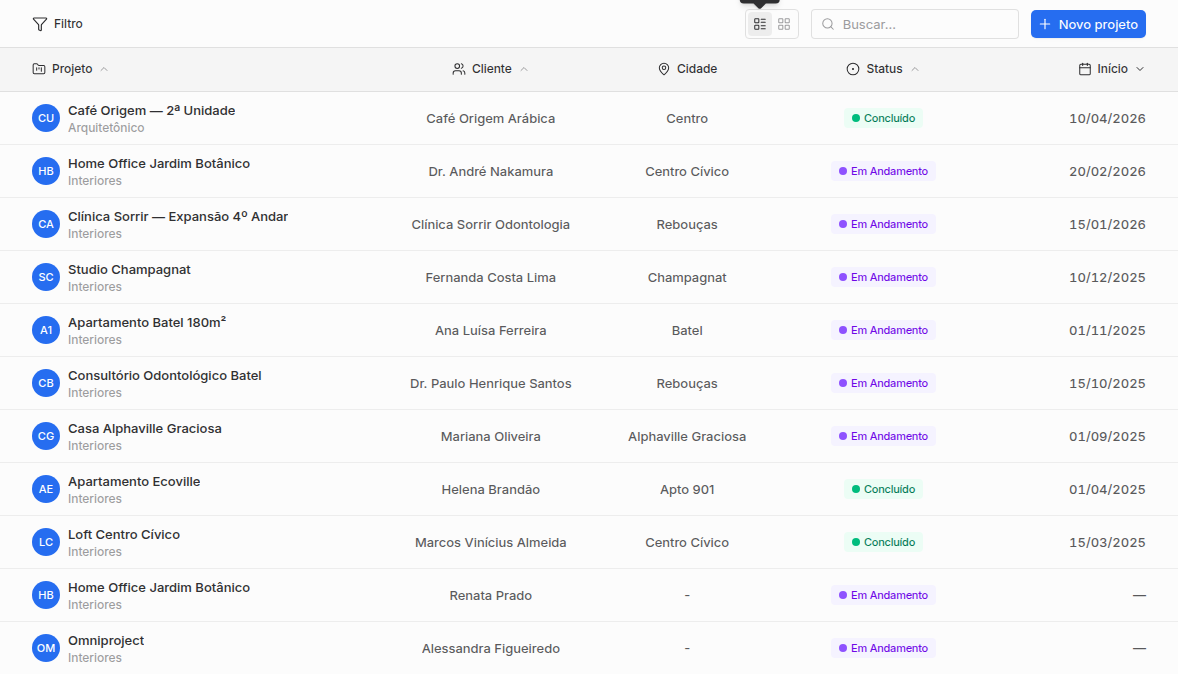
Task: Switch to grid view layout
Action: click(784, 24)
